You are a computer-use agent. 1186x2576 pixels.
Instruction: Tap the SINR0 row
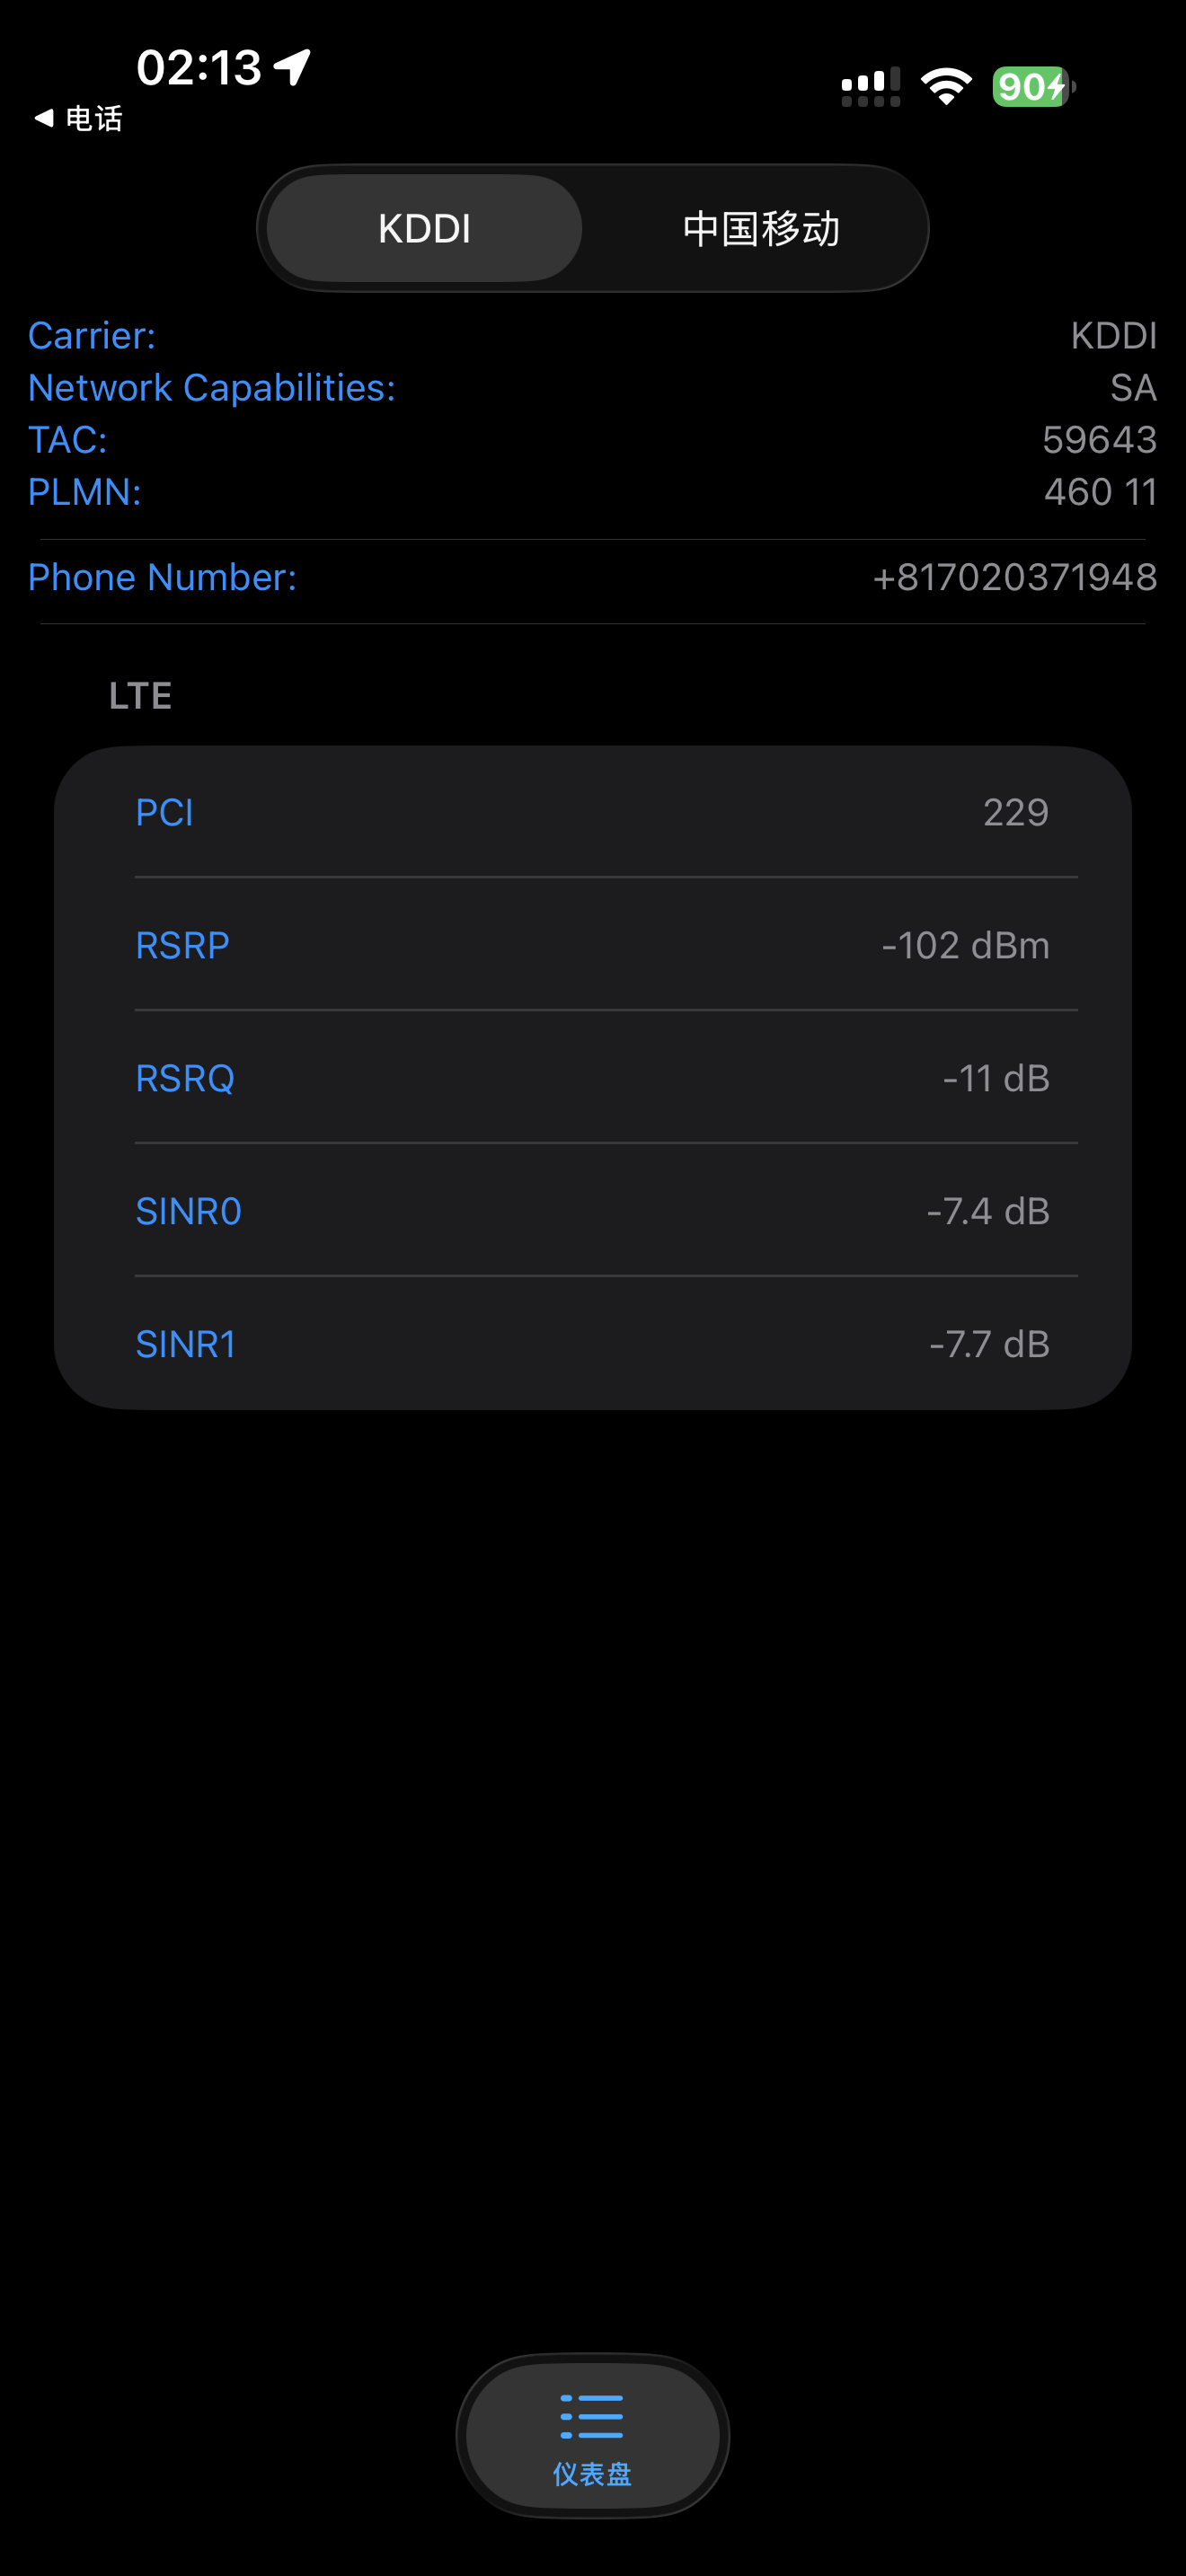tap(592, 1211)
